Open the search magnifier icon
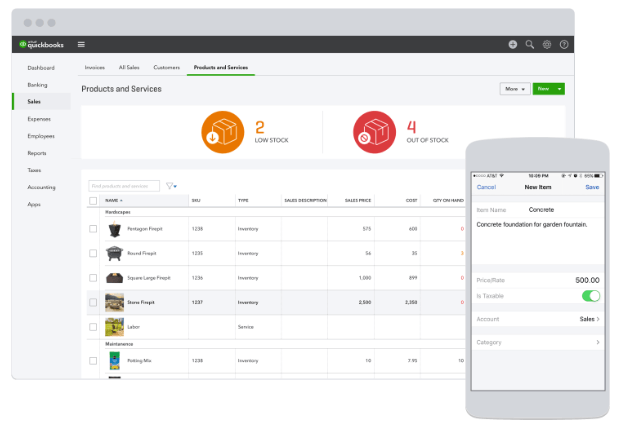The height and width of the screenshot is (430, 617). click(x=530, y=44)
